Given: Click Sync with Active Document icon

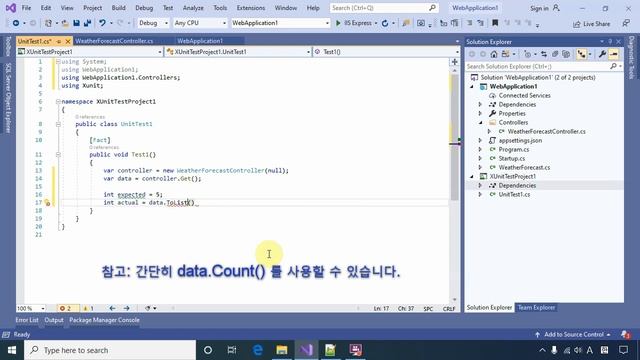Looking at the screenshot, I should point(544,54).
